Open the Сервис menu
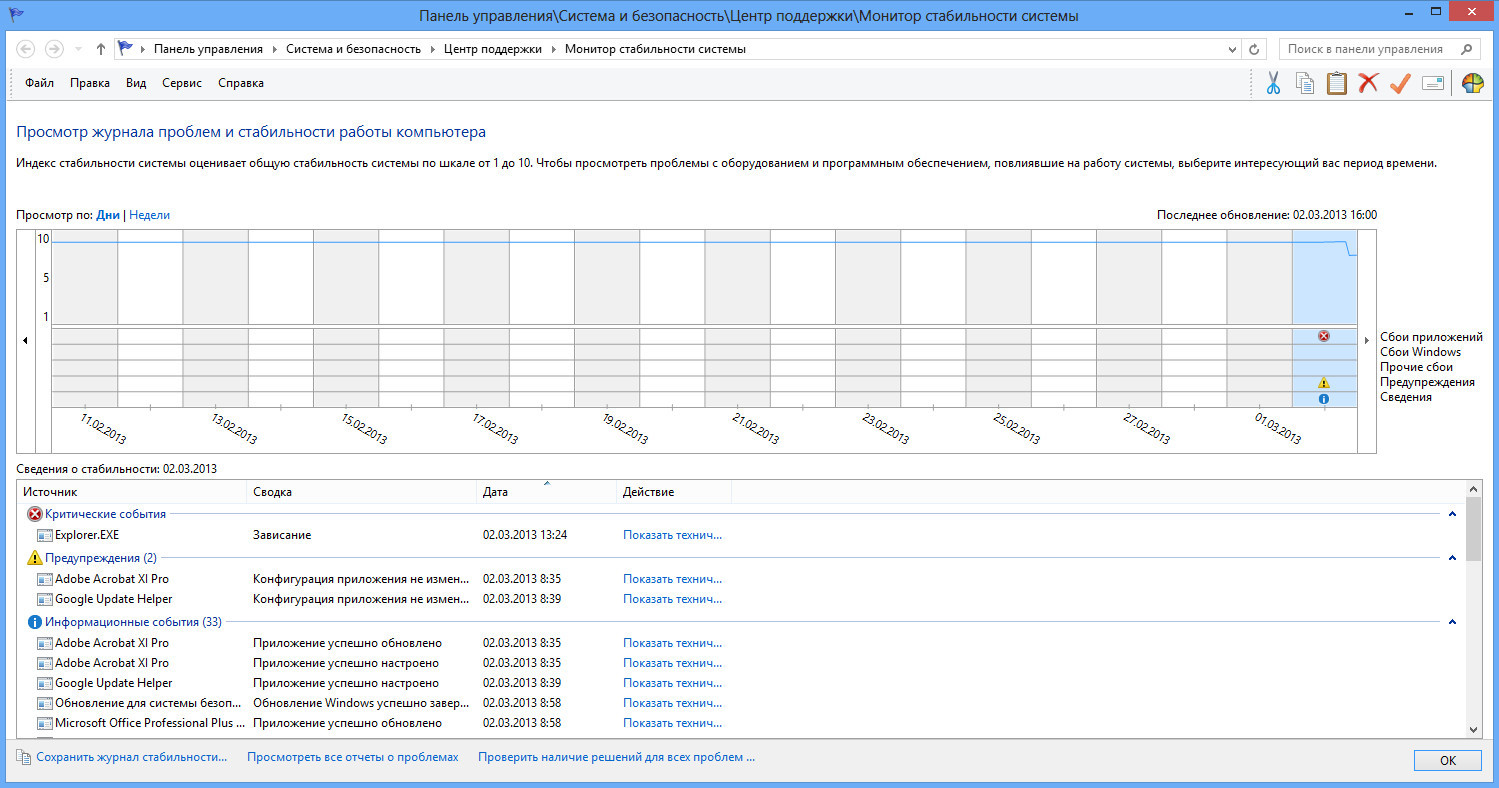 (x=182, y=83)
